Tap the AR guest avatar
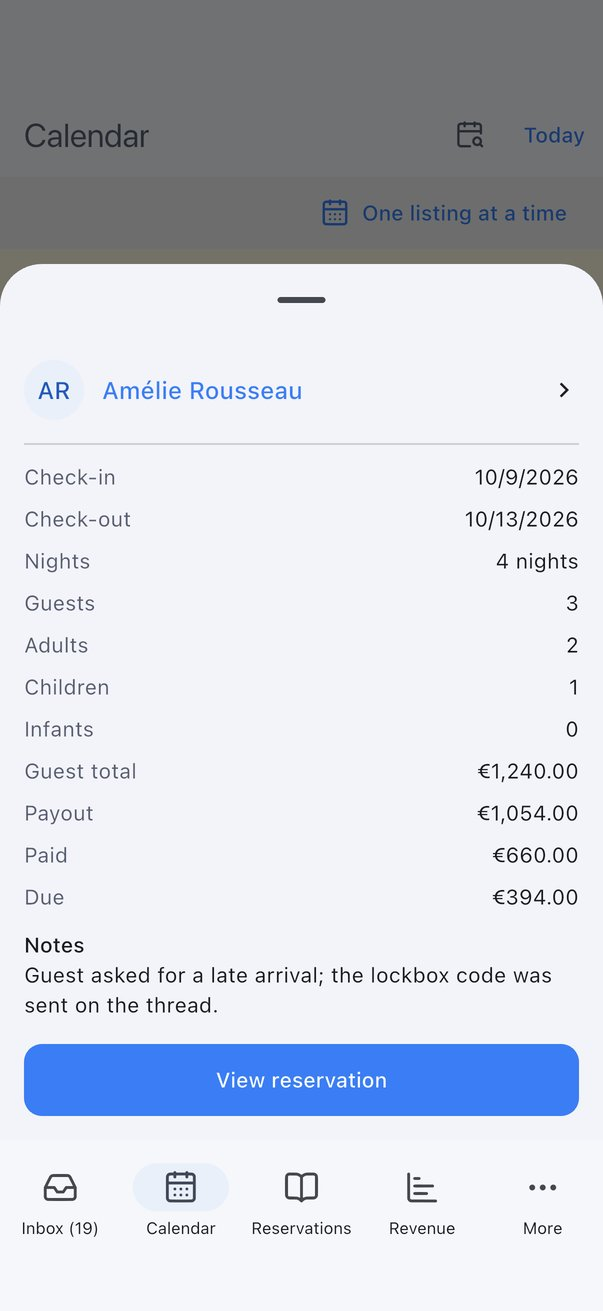 coord(54,390)
